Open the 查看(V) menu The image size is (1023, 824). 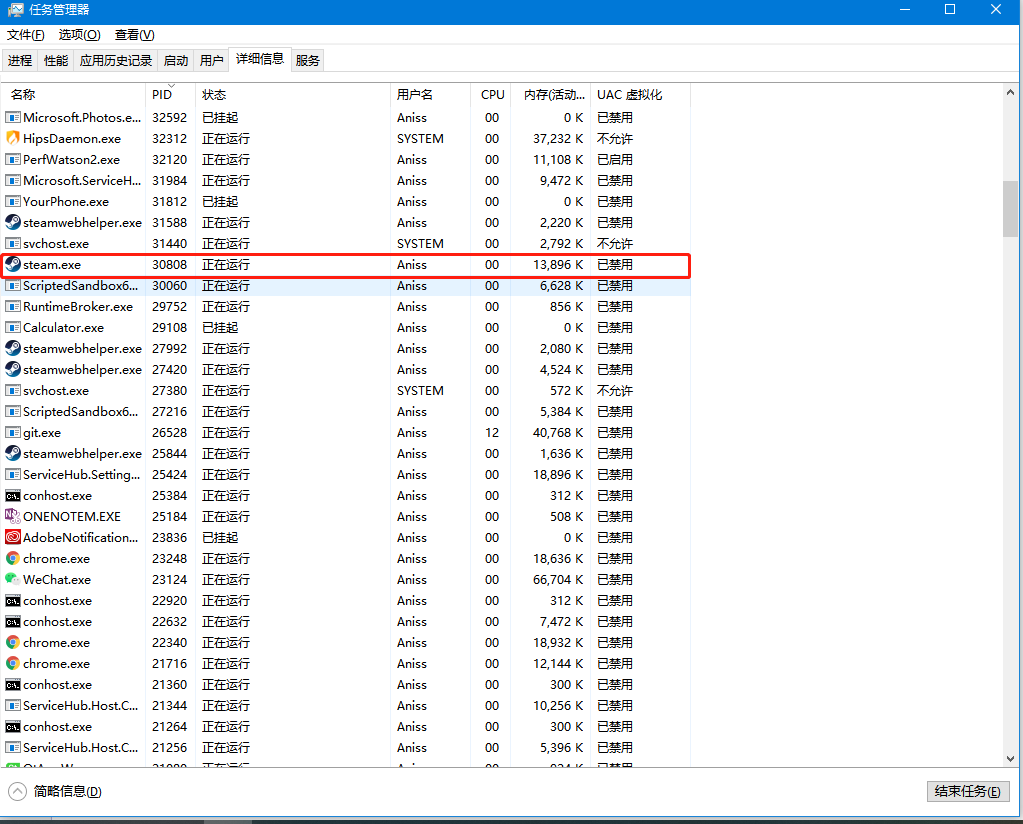135,34
